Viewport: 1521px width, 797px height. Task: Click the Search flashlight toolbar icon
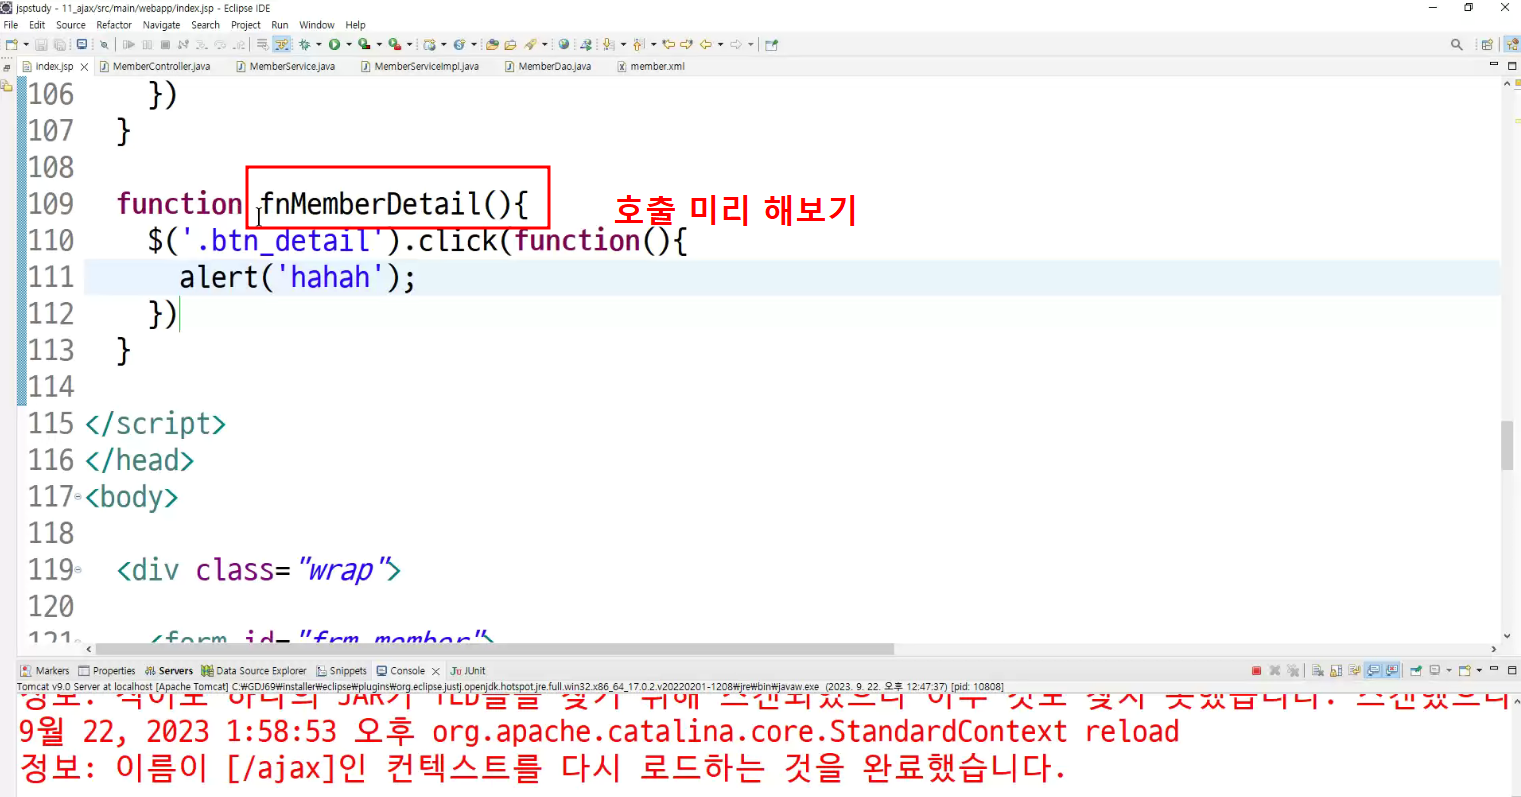(530, 44)
